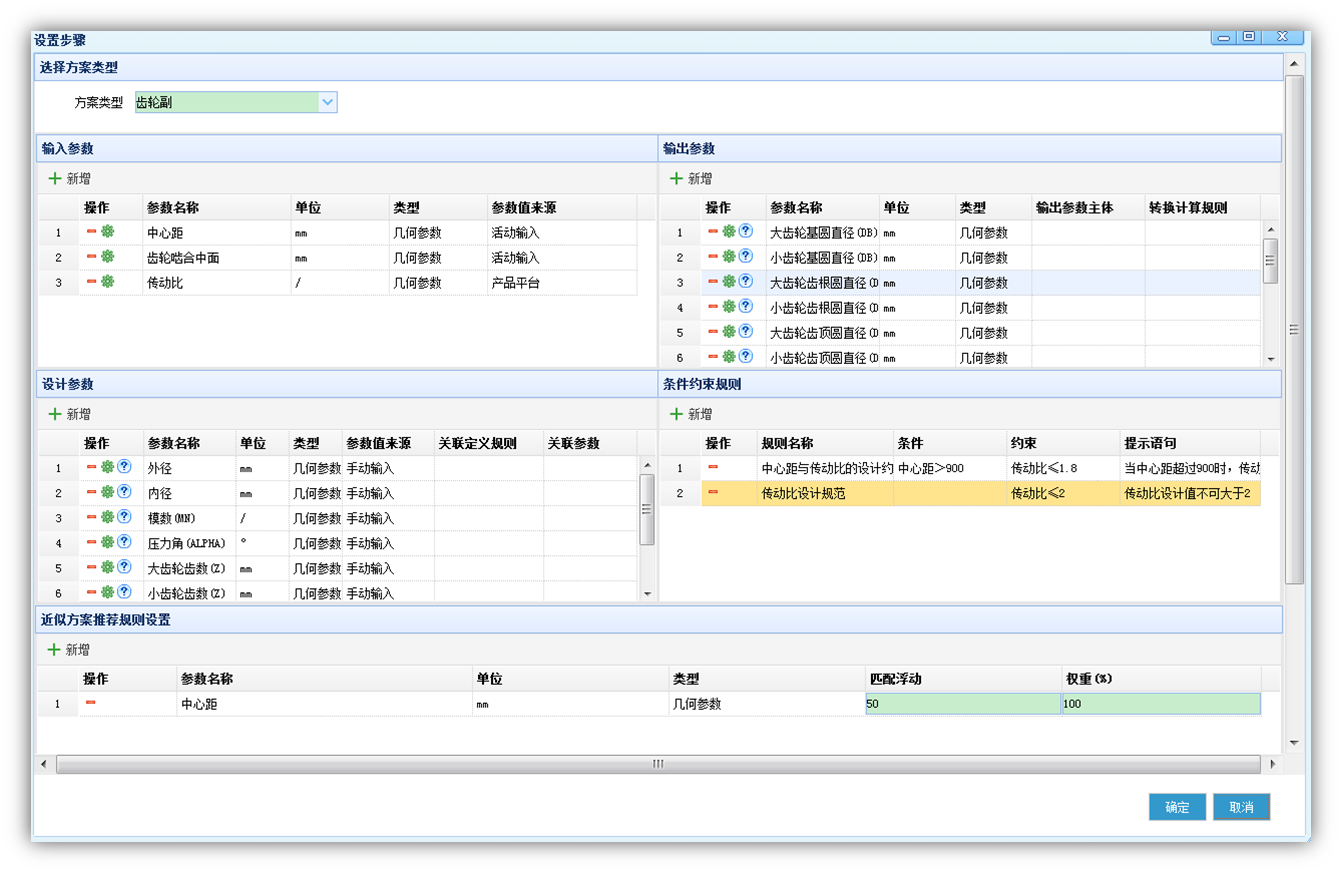
Task: Open gear settings for 大齿轮齿根圆直径
Action: point(729,282)
